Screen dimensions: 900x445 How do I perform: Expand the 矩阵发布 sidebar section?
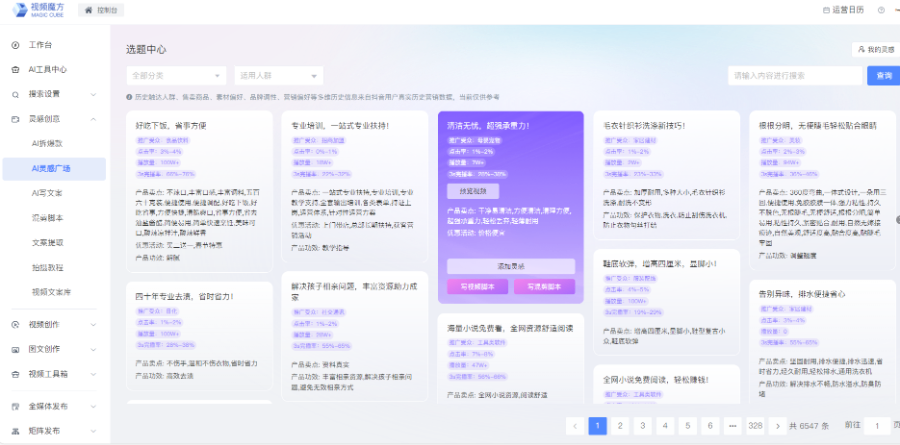[94, 431]
